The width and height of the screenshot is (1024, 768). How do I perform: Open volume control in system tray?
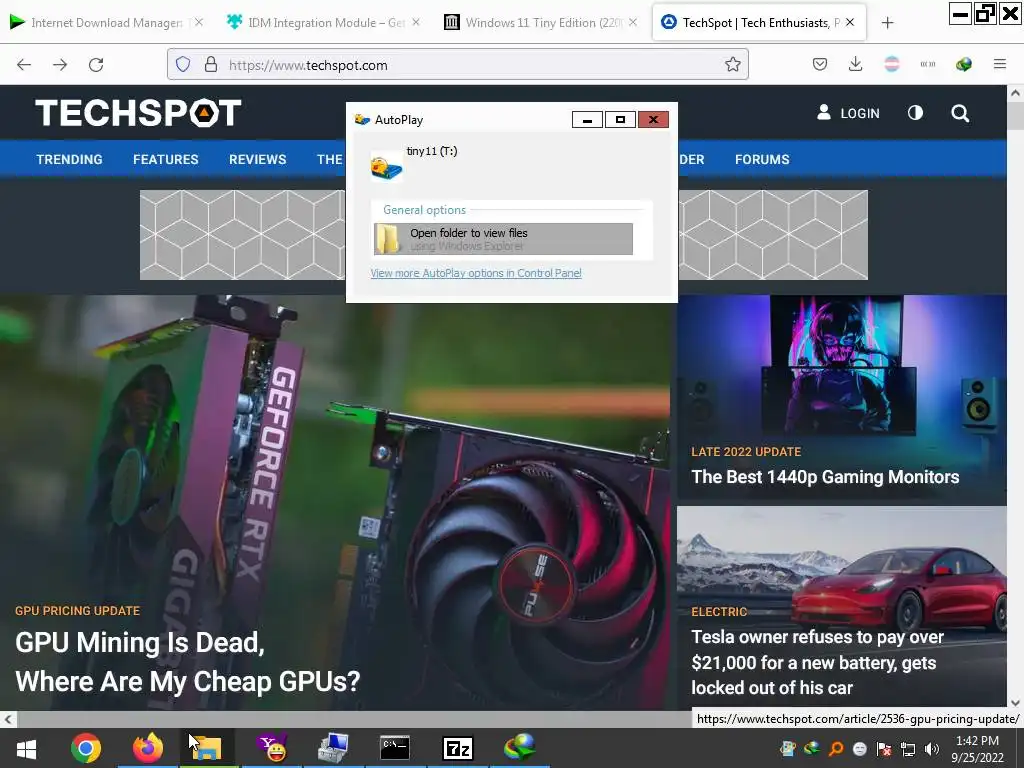[x=932, y=749]
